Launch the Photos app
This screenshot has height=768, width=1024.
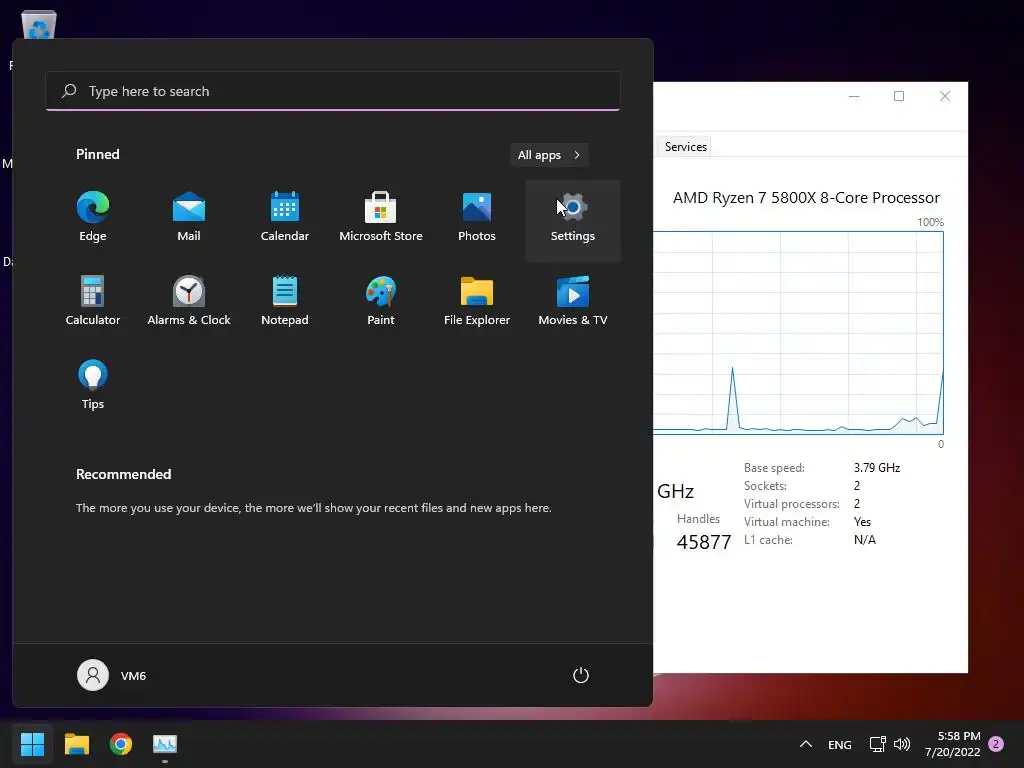[477, 217]
